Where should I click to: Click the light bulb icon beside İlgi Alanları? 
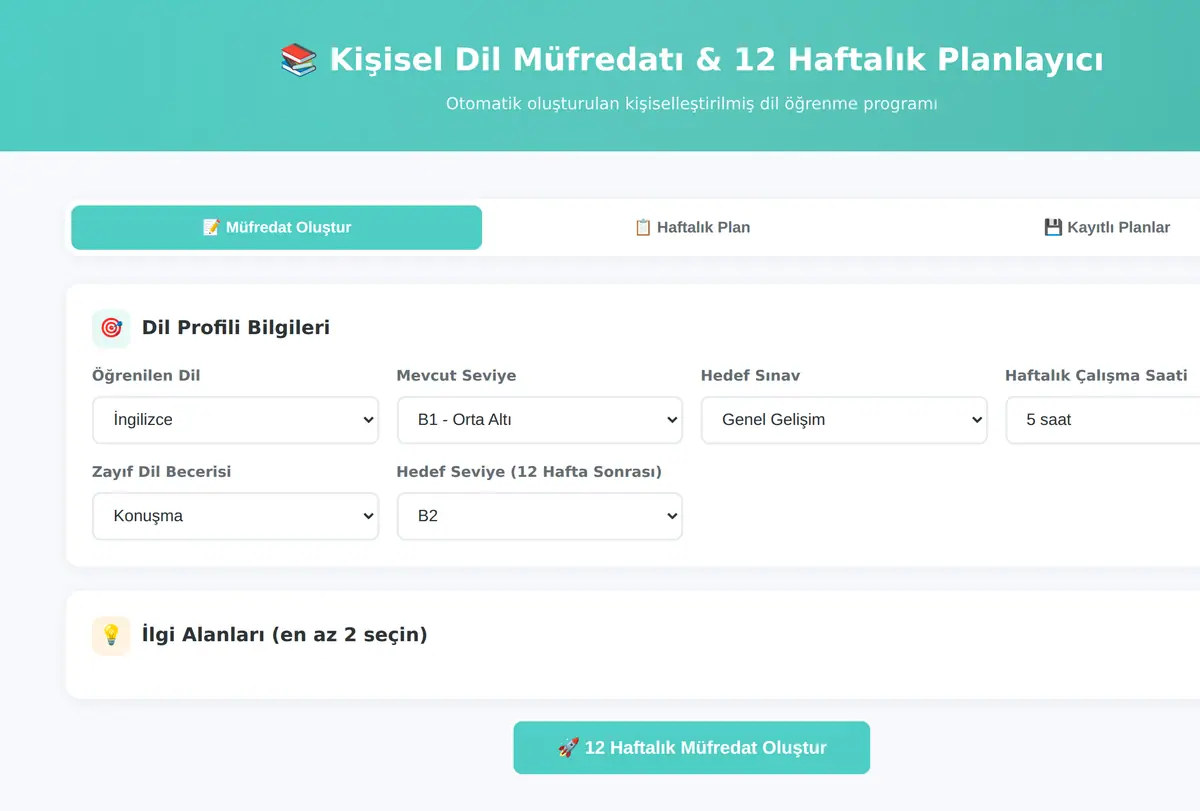pyautogui.click(x=111, y=635)
